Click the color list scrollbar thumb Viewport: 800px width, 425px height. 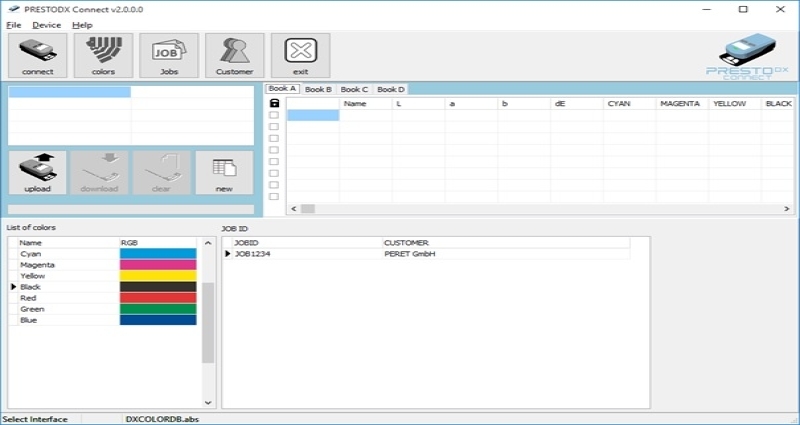click(x=208, y=322)
